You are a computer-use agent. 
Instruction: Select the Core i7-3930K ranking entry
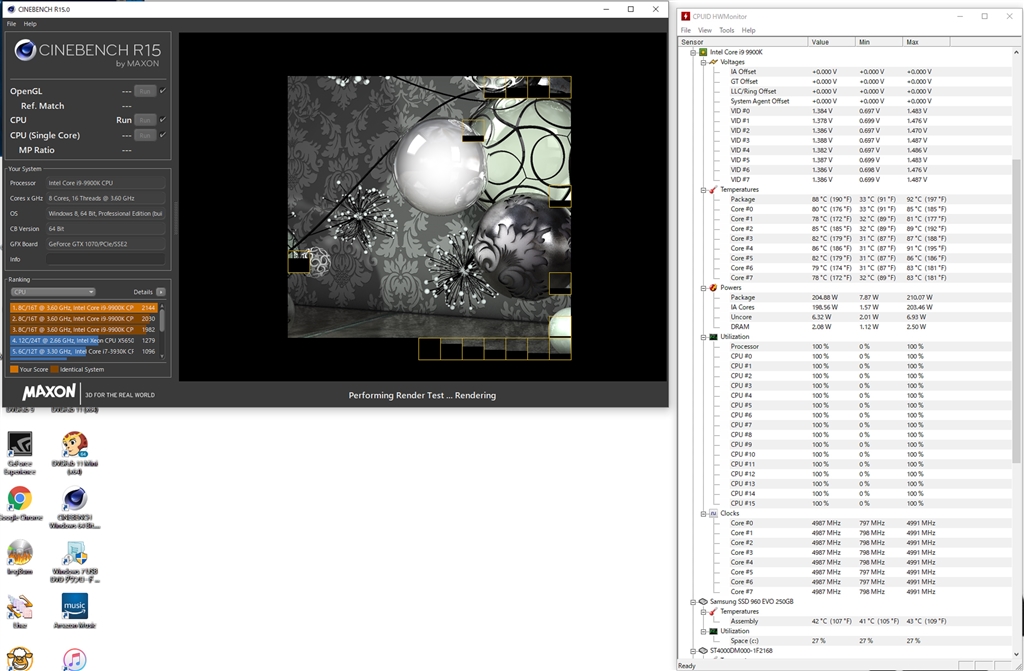click(84, 352)
